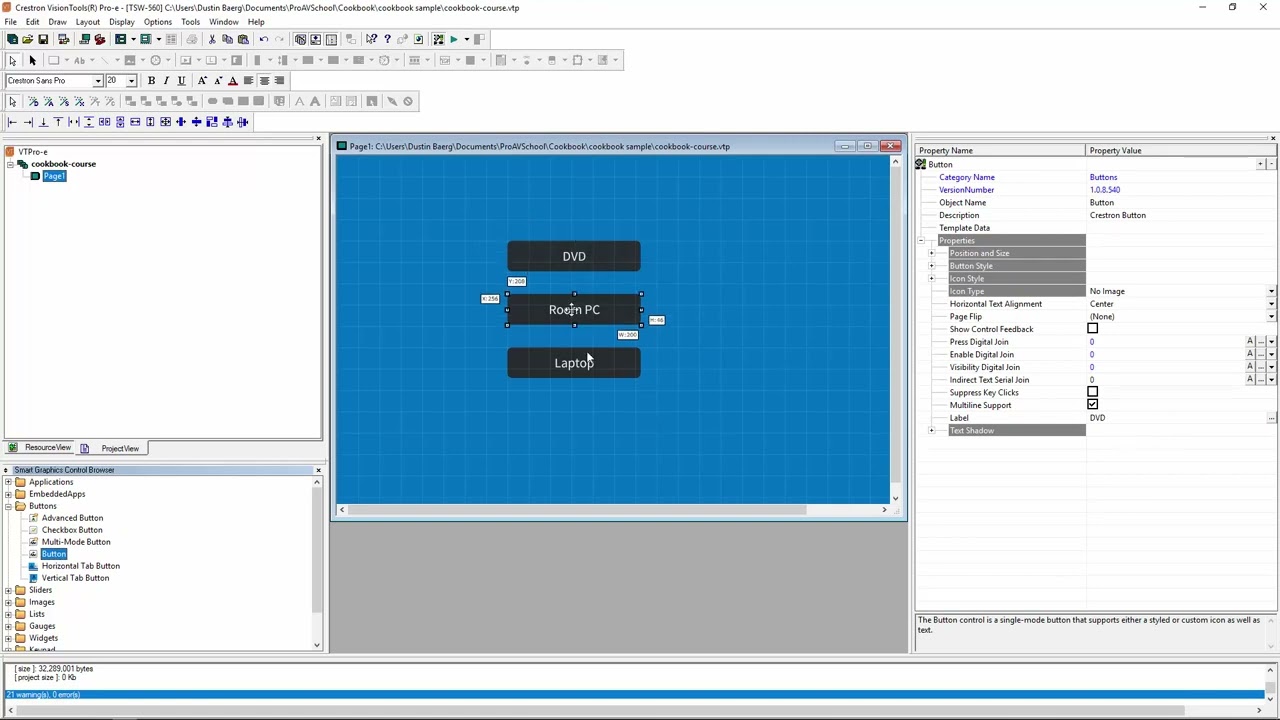This screenshot has height=720, width=1280.
Task: Open the File menu
Action: coord(10,22)
